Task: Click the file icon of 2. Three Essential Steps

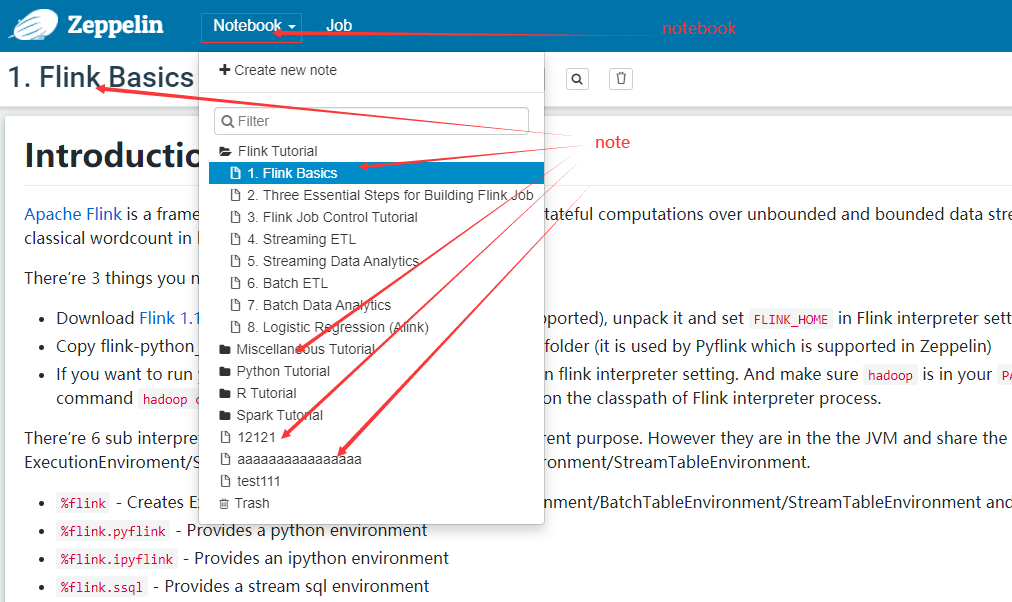Action: pos(236,195)
